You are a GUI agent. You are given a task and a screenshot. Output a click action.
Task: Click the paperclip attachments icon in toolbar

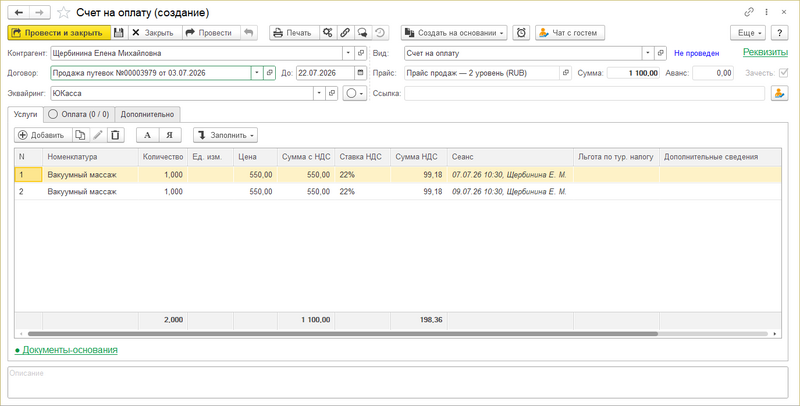(345, 33)
